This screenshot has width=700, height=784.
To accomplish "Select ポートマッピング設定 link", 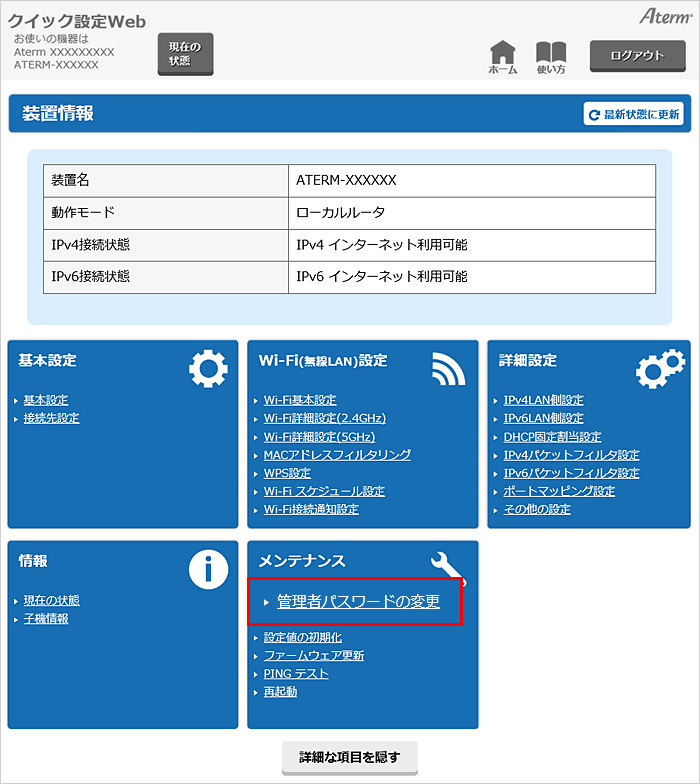I will tap(559, 491).
